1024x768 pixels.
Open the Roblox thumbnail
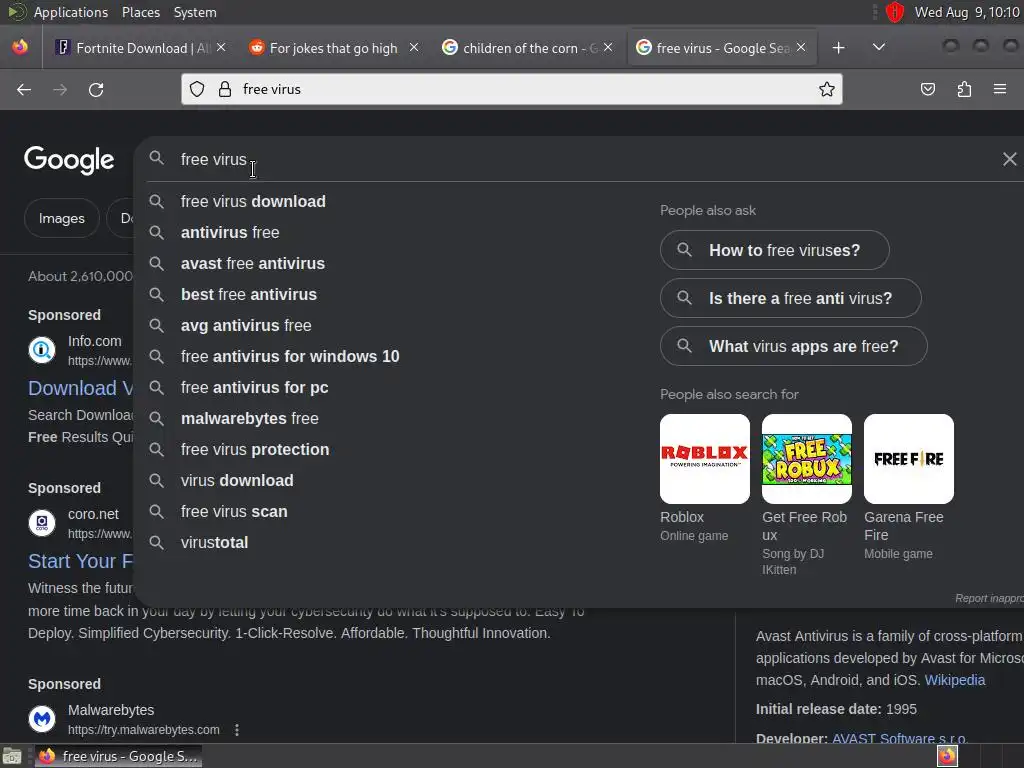[705, 459]
